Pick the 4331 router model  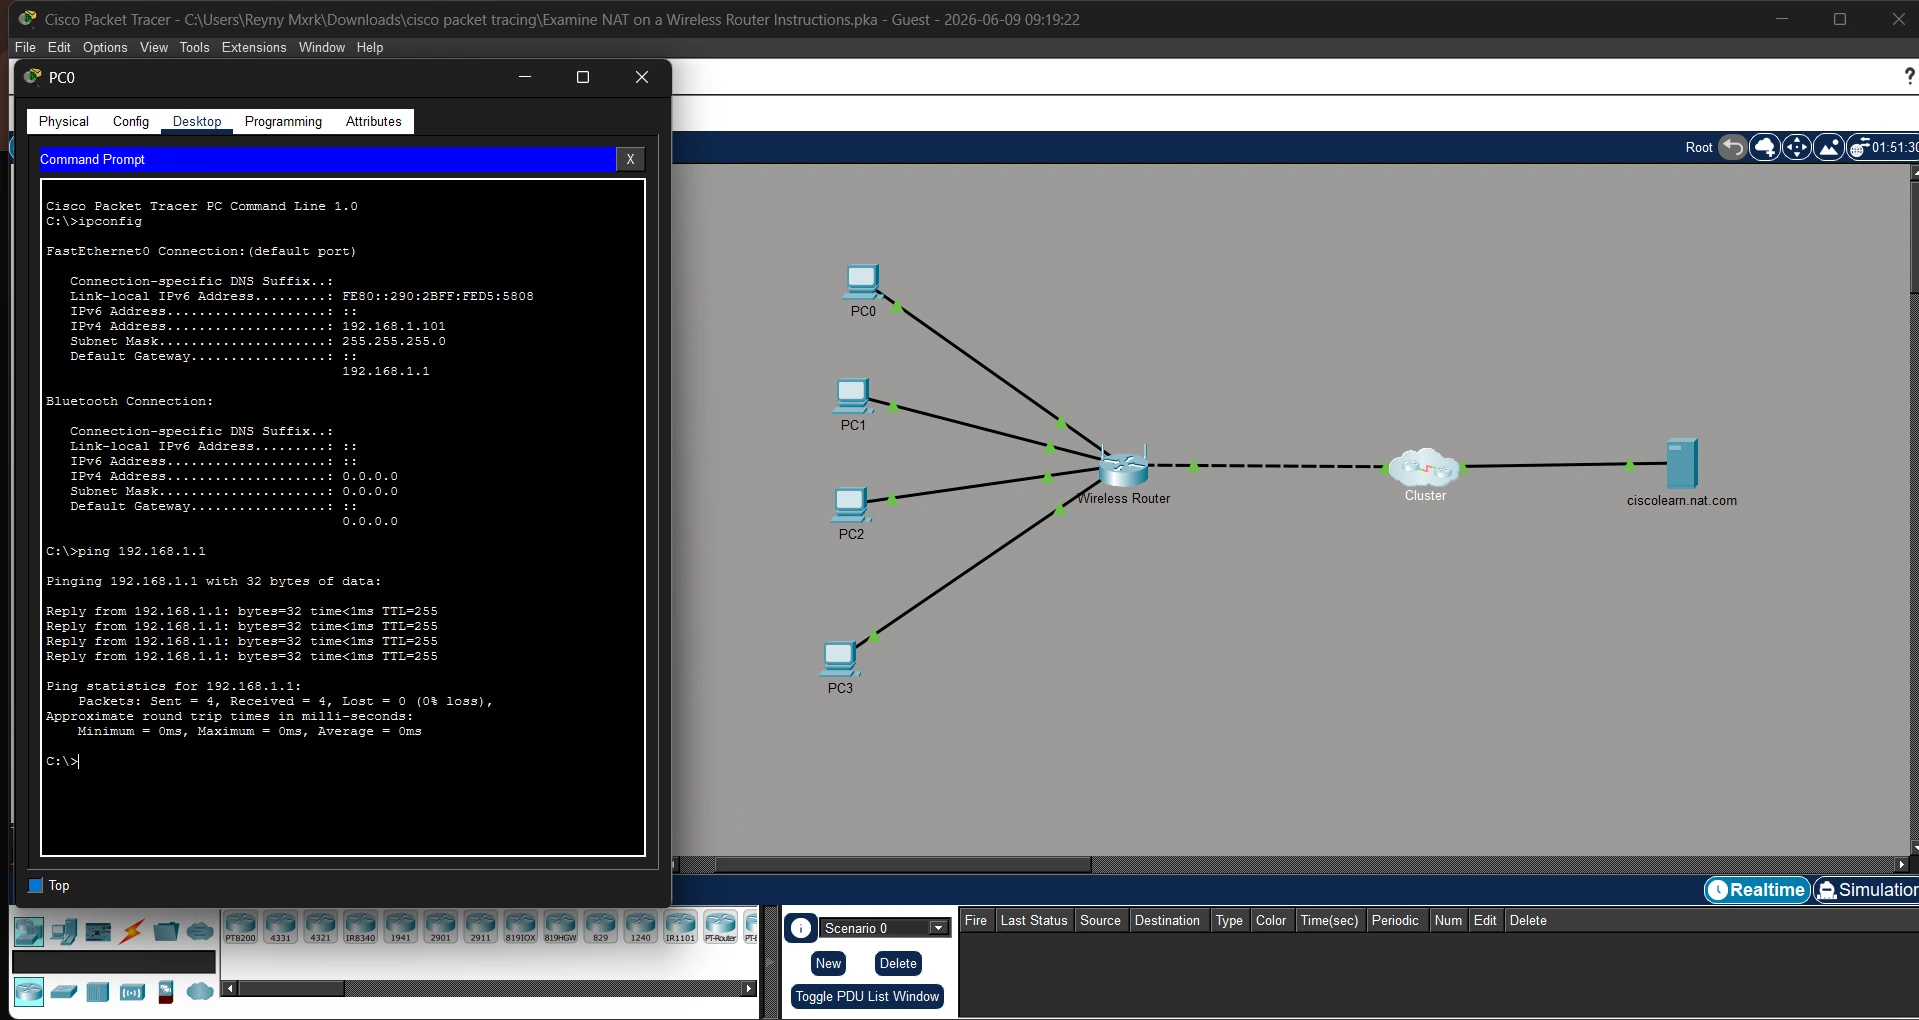click(280, 927)
